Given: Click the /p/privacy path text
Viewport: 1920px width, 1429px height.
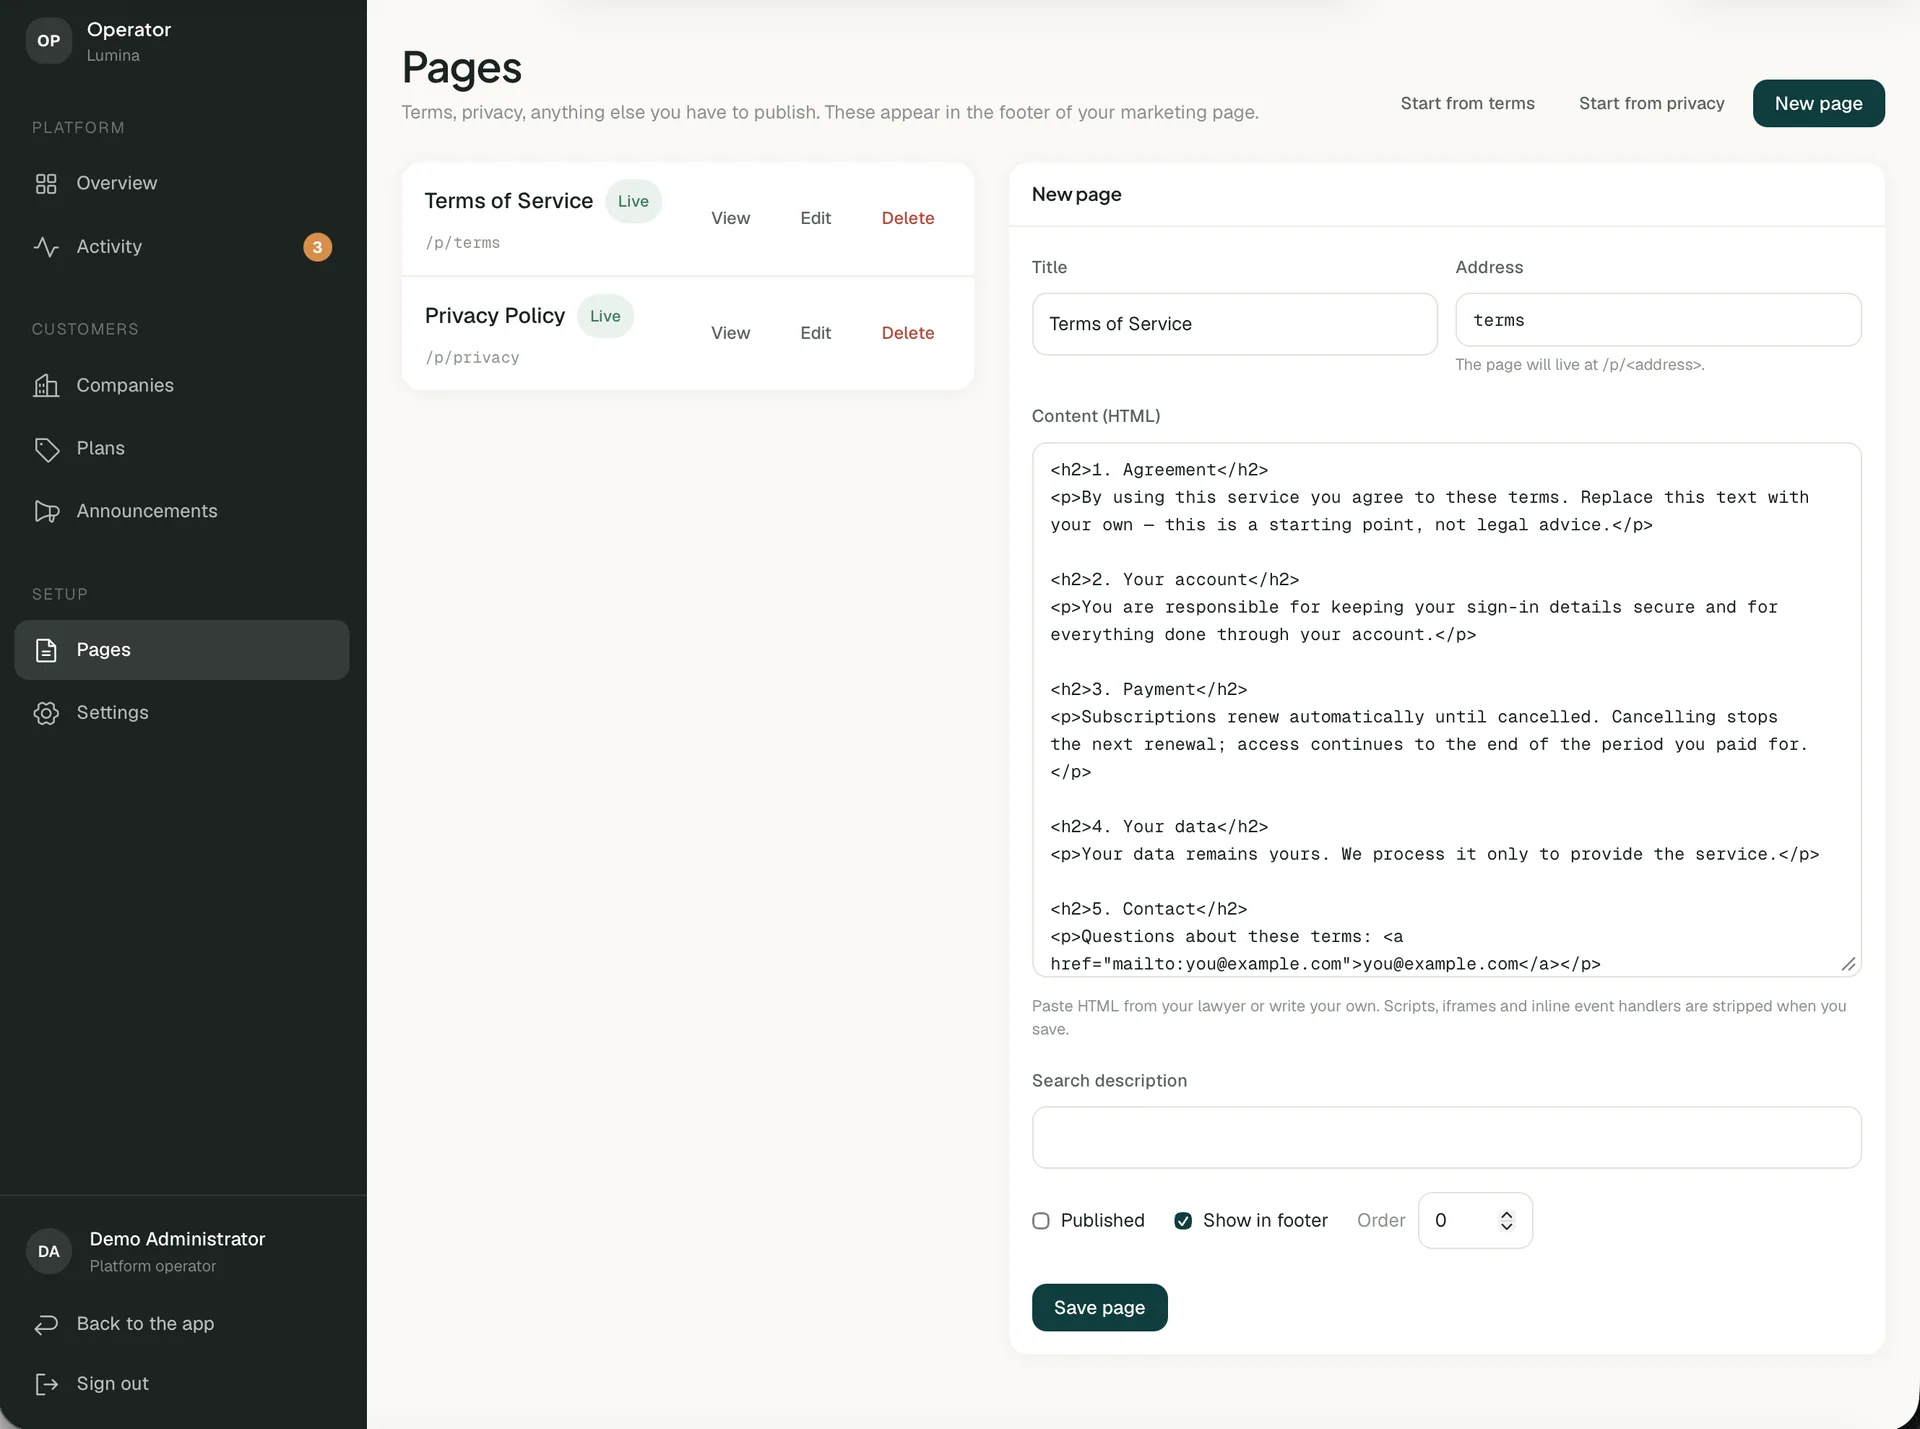Looking at the screenshot, I should coord(472,359).
